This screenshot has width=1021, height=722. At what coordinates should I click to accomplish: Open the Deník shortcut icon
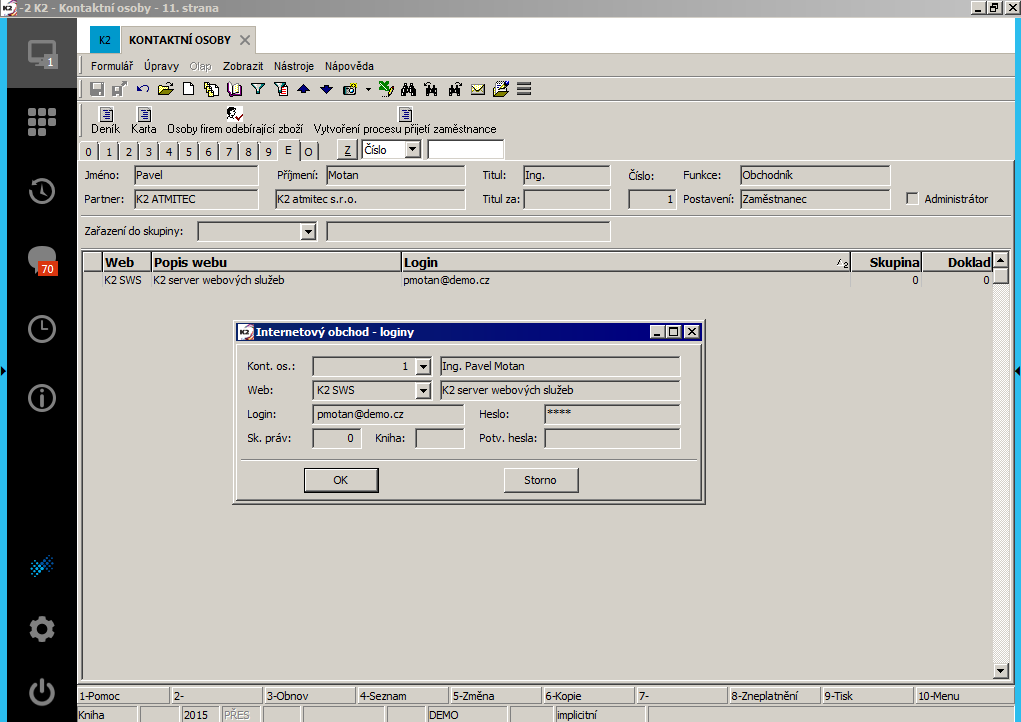(105, 115)
